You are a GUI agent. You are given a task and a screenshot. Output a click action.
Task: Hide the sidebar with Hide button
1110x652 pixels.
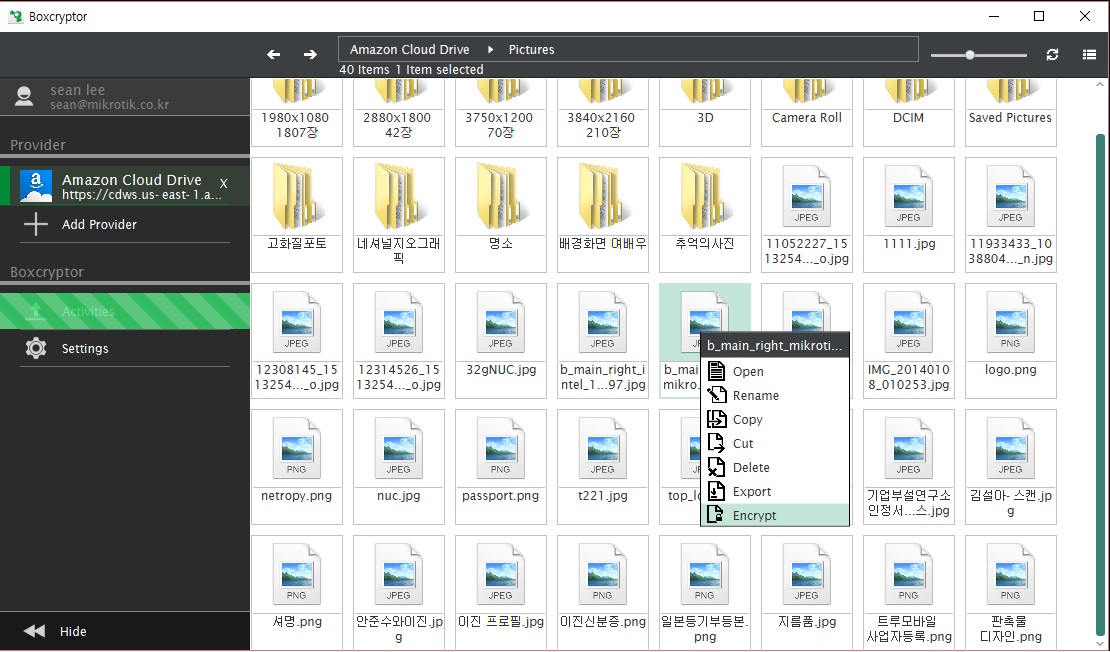(x=125, y=631)
